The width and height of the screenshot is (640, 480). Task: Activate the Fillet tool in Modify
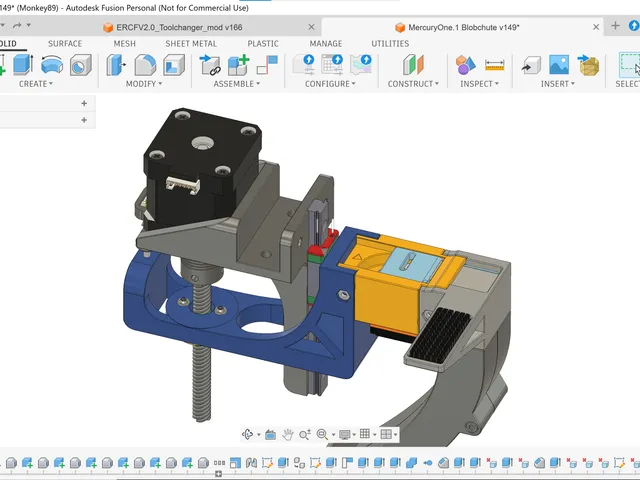145,65
